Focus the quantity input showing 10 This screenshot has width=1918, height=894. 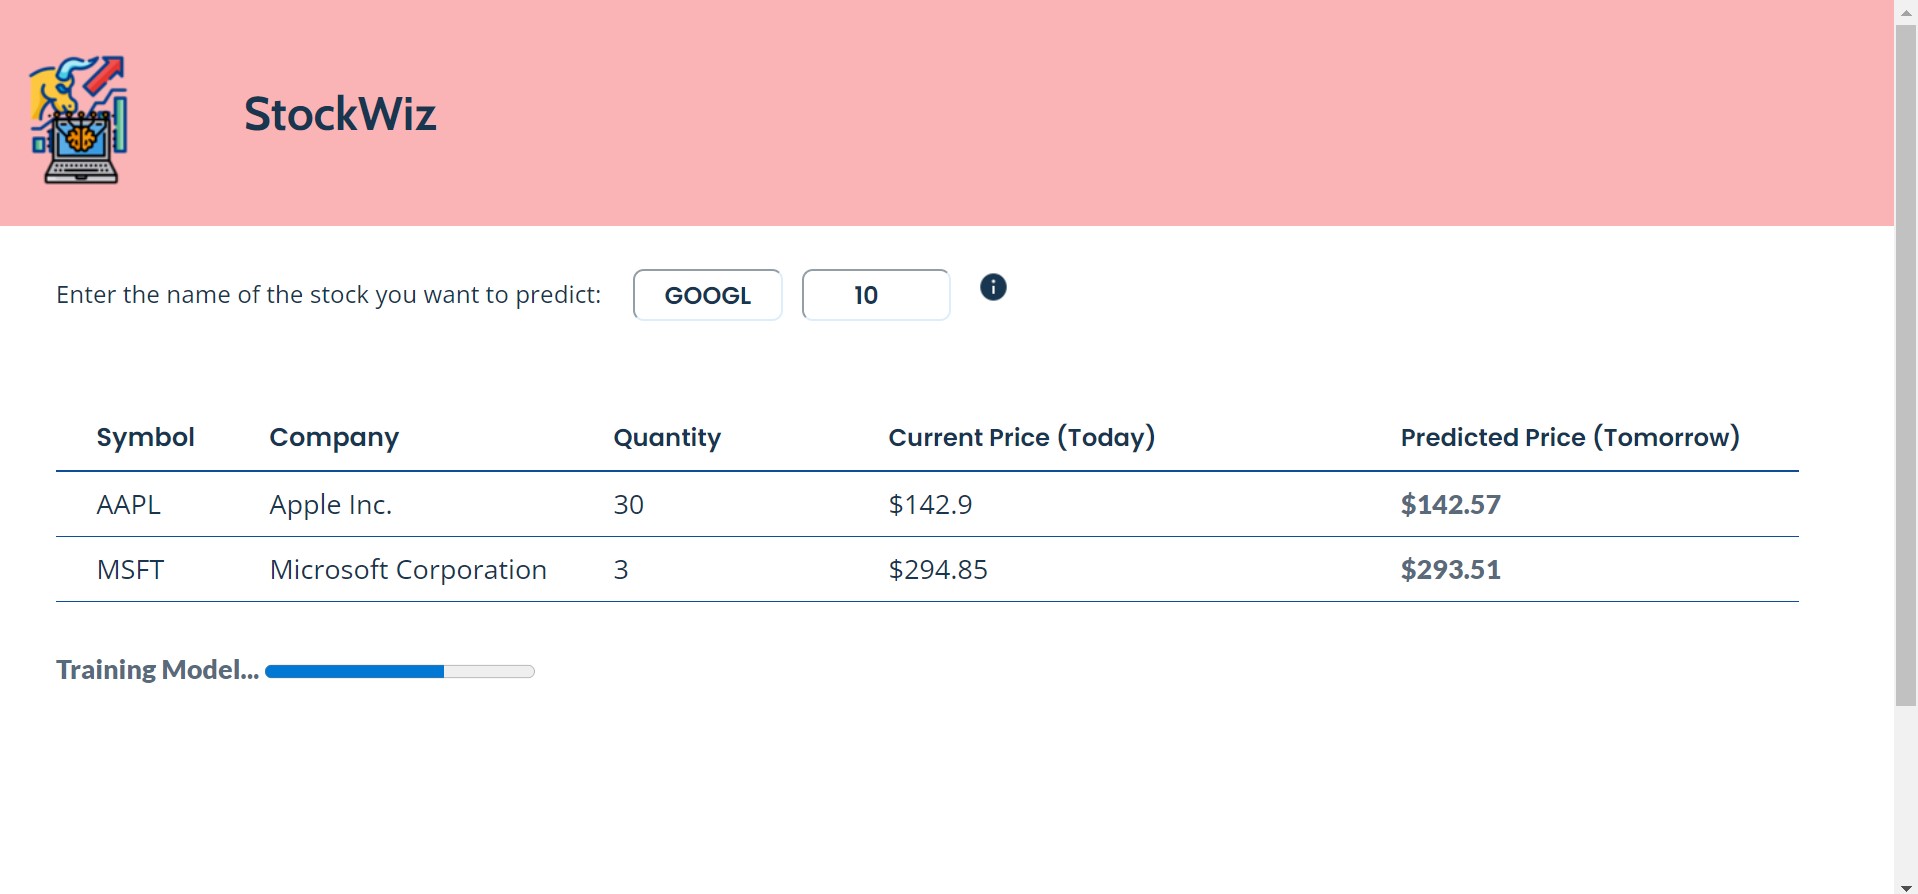point(875,295)
